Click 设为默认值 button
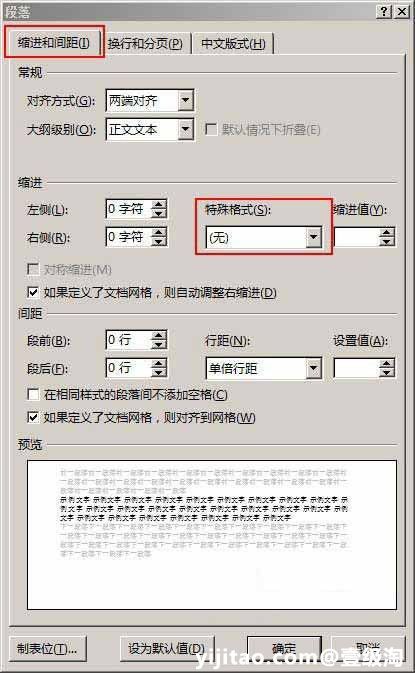The width and height of the screenshot is (415, 673). click(167, 648)
